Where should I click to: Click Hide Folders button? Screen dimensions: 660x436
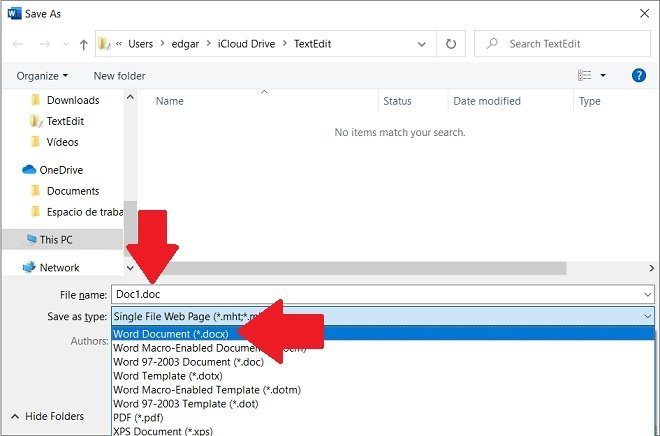tap(47, 416)
